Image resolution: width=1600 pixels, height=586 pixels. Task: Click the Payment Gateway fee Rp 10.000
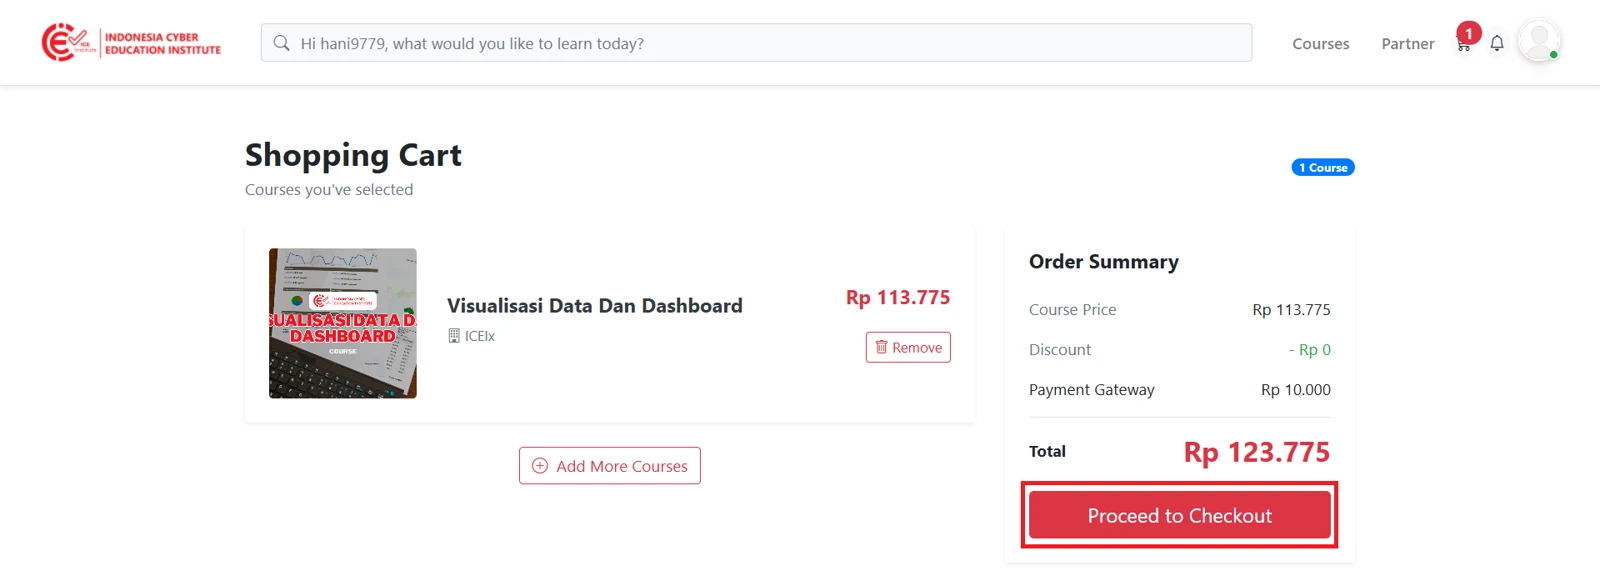click(1296, 390)
